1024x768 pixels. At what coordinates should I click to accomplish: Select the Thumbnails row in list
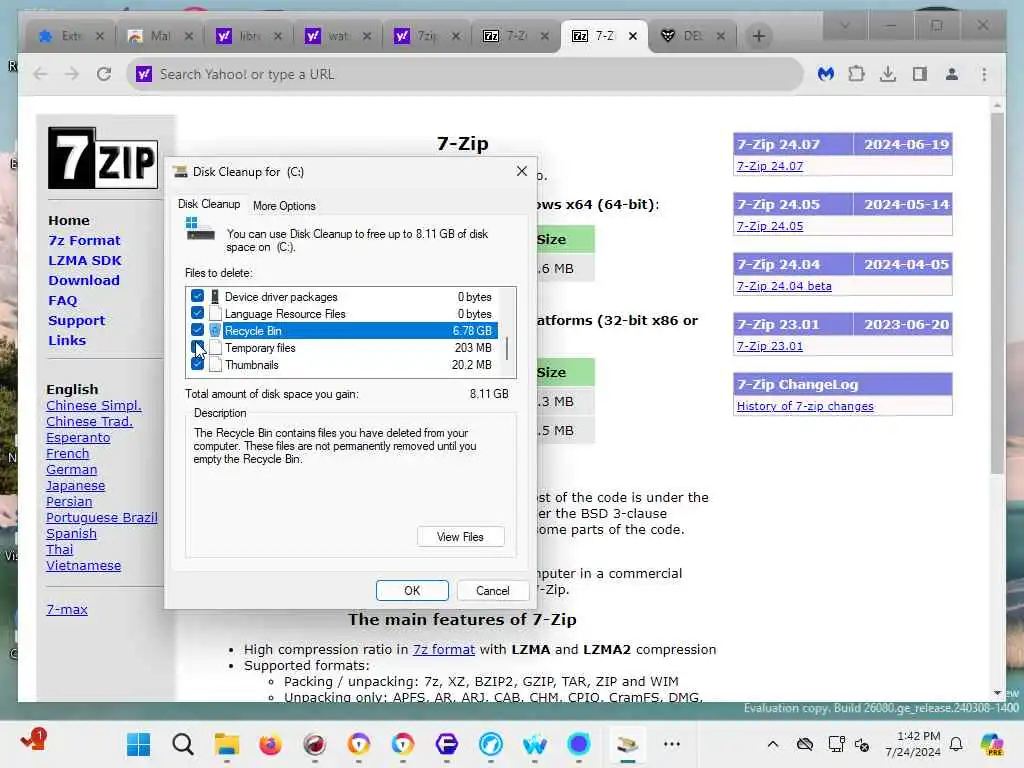pyautogui.click(x=344, y=364)
